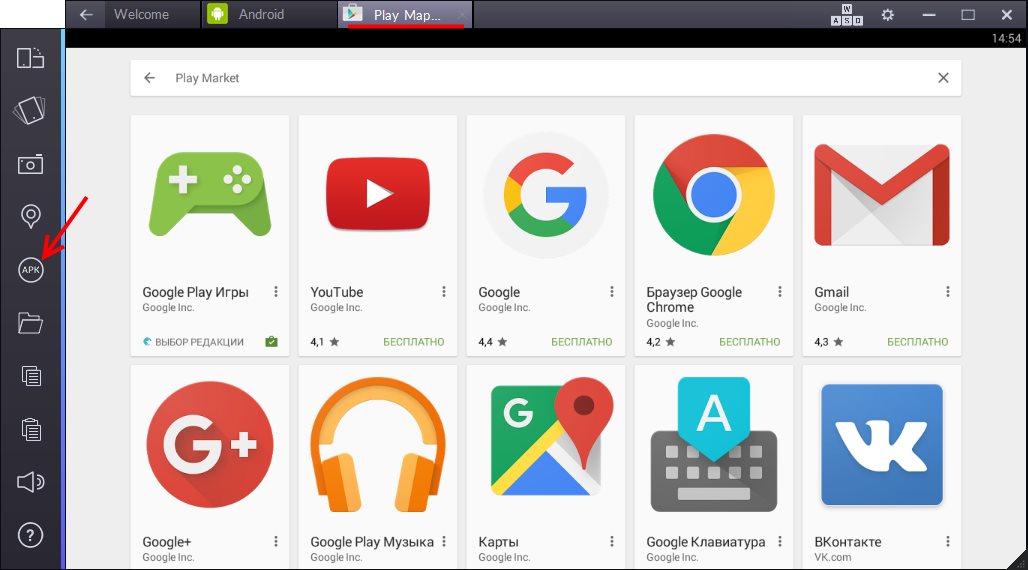
Task: Click the 4,4 star rating on Google
Action: pos(492,342)
